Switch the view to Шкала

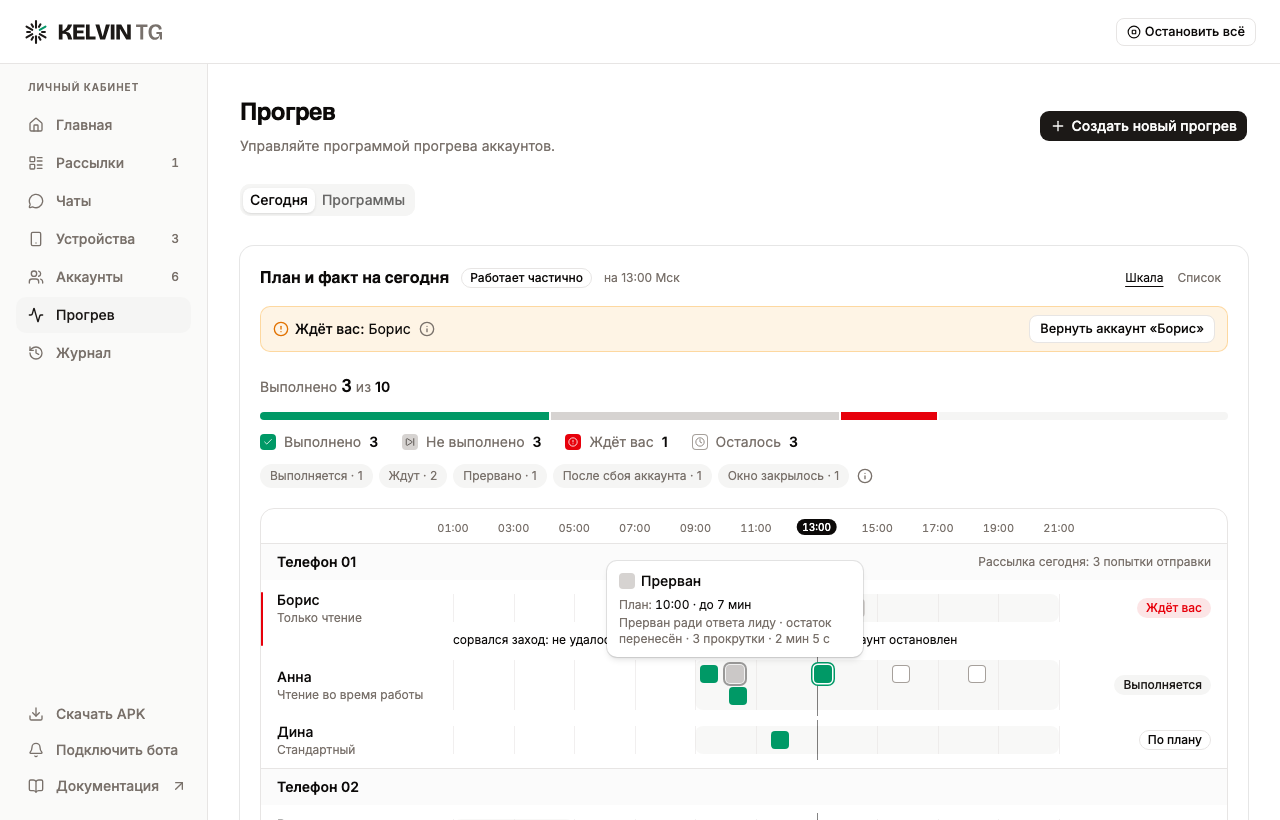(x=1144, y=278)
